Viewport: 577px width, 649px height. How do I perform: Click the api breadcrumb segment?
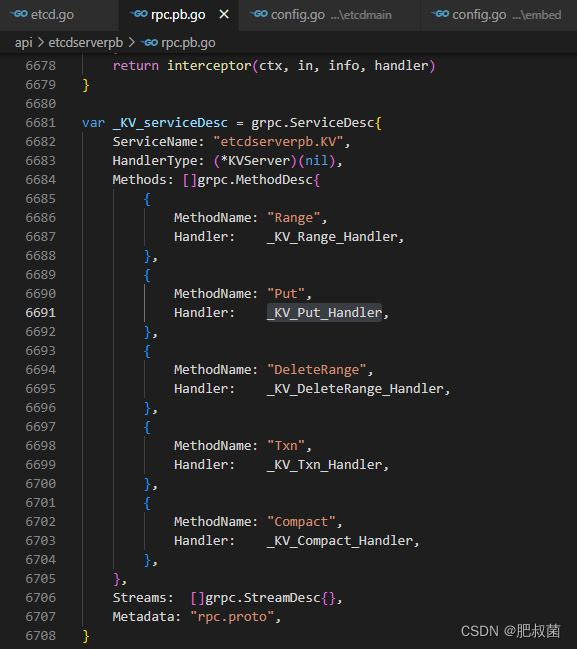coord(24,43)
